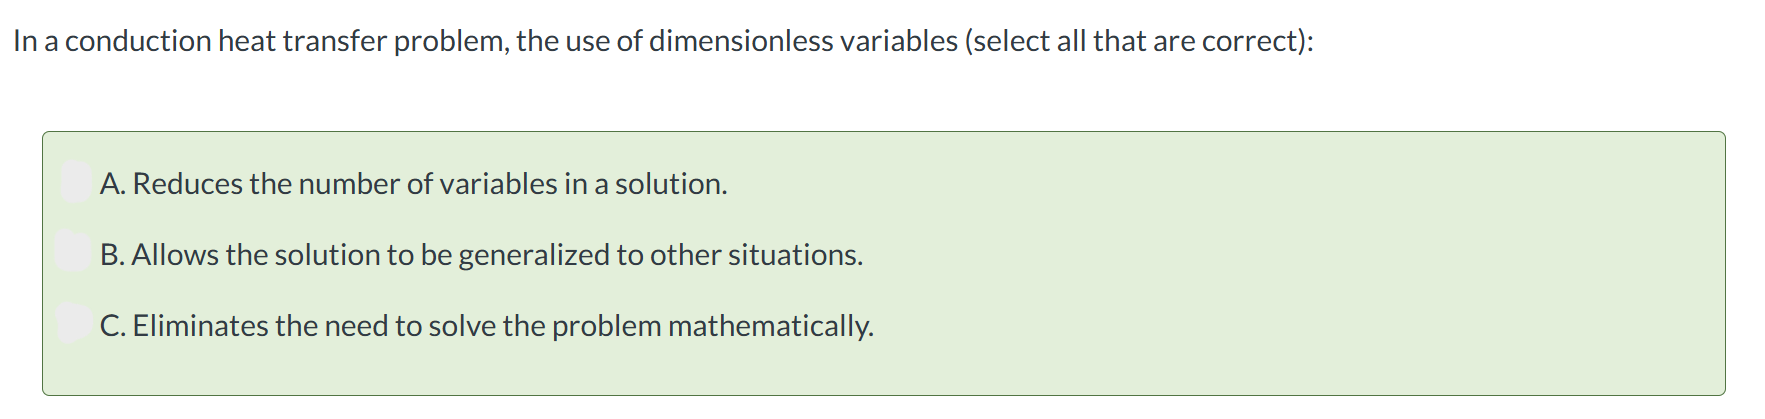Click the 'C.' letter label

113,326
